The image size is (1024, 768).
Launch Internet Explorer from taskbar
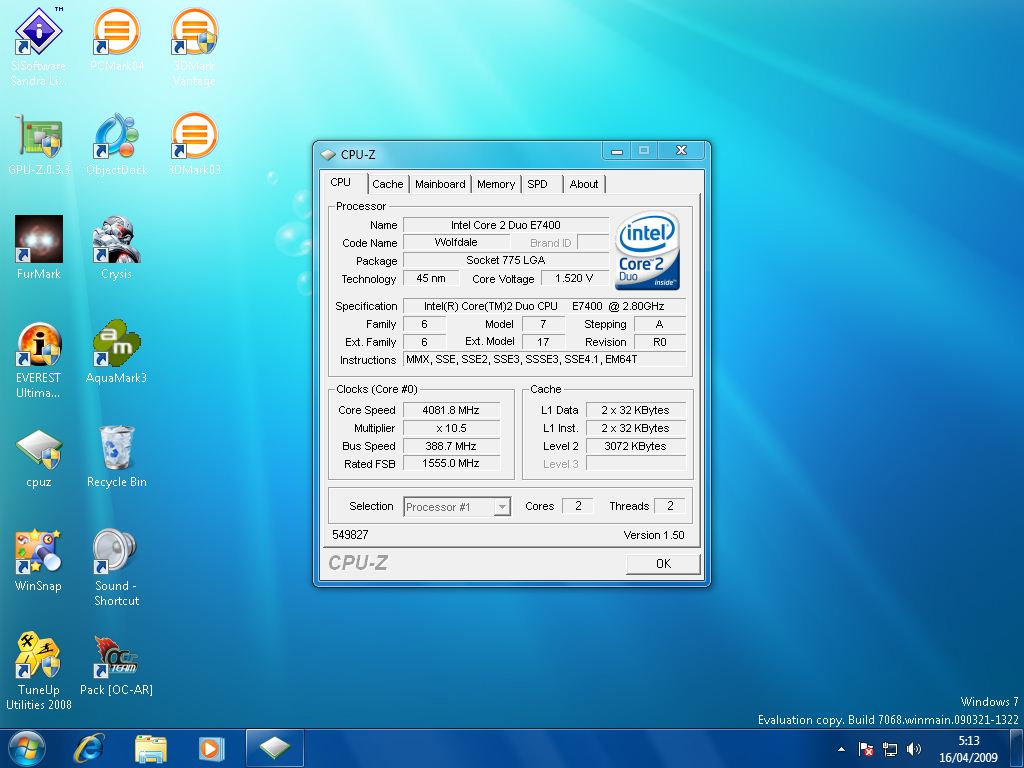[89, 749]
